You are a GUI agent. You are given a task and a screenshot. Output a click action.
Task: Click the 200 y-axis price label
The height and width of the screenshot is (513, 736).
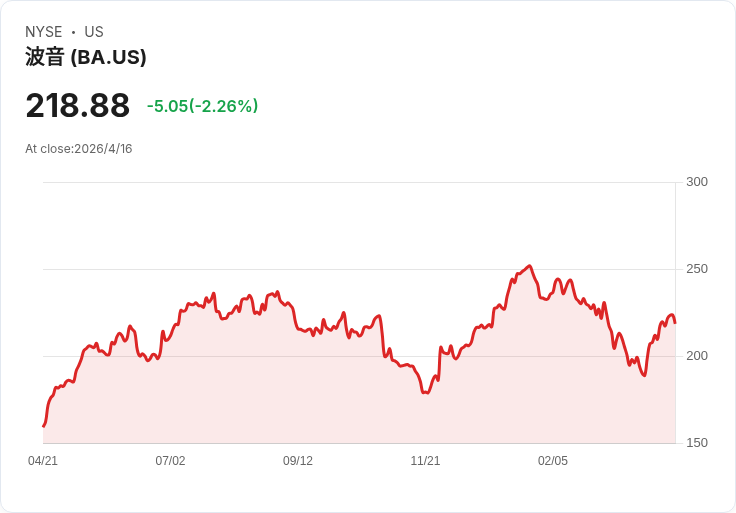tap(696, 356)
